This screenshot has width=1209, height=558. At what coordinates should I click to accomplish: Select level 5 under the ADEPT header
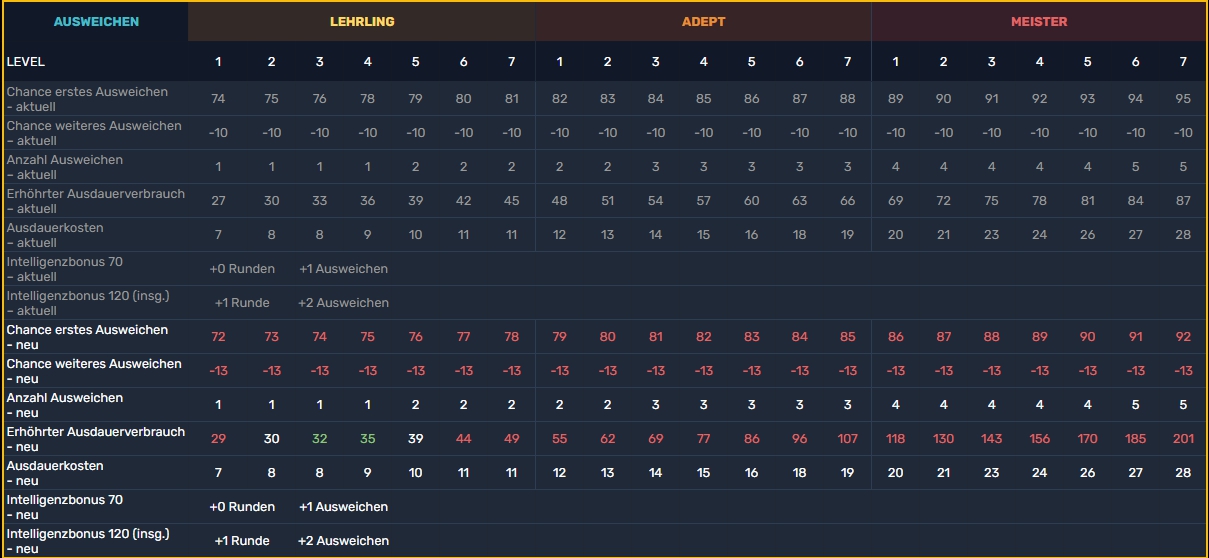751,62
